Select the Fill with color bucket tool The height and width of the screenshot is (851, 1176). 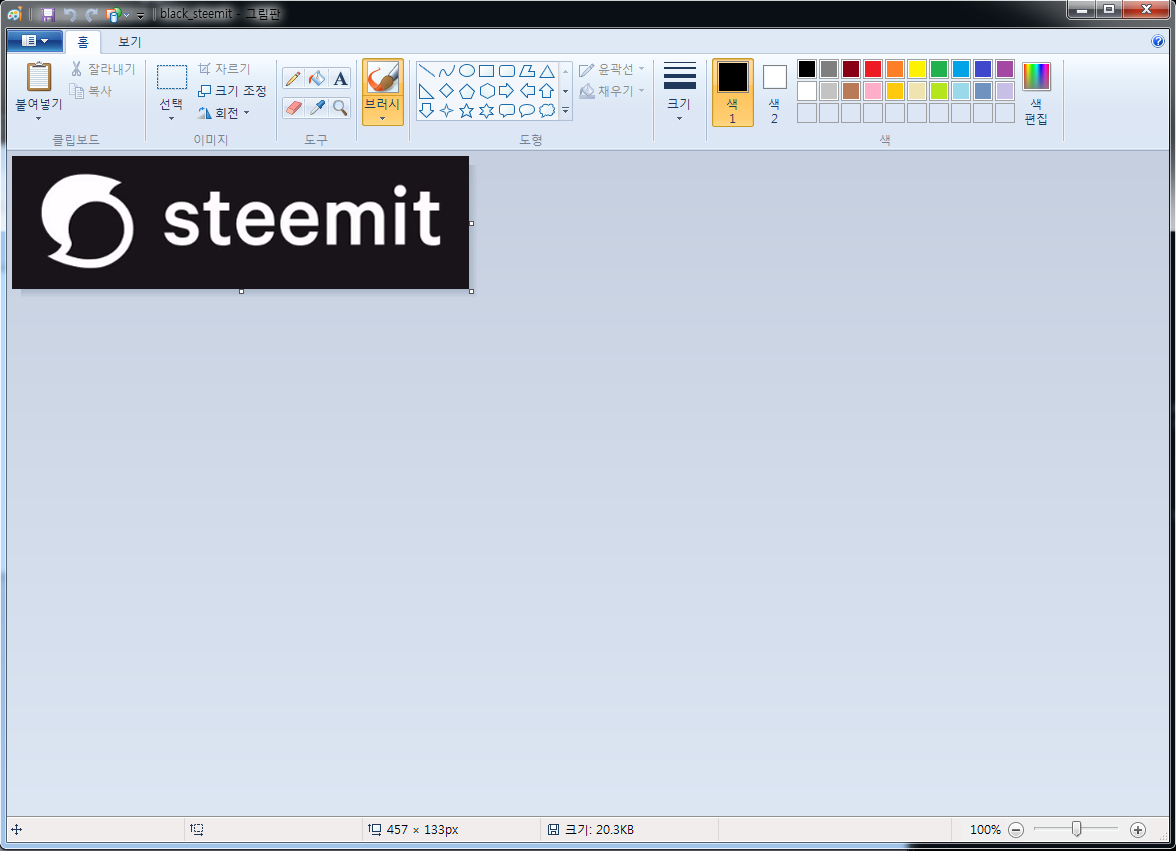pyautogui.click(x=316, y=78)
